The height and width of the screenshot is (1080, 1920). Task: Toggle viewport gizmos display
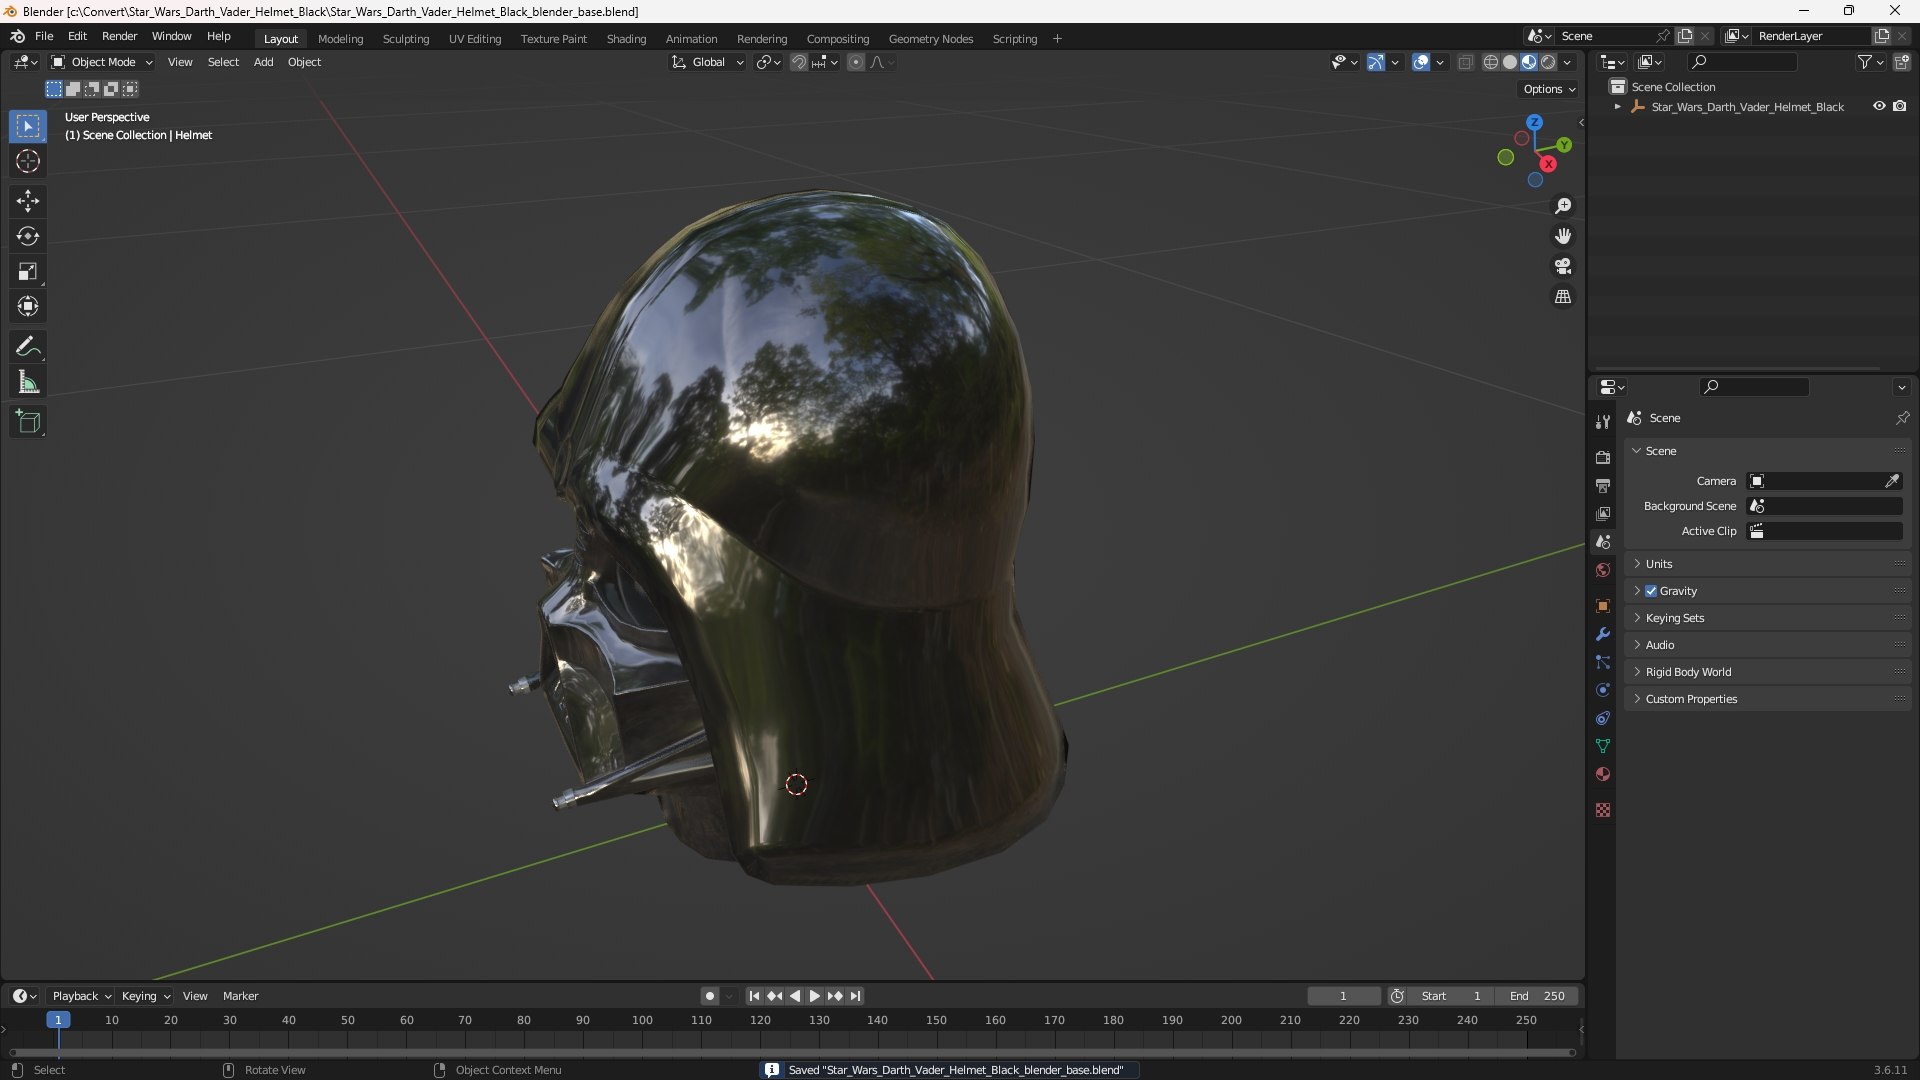1376,62
